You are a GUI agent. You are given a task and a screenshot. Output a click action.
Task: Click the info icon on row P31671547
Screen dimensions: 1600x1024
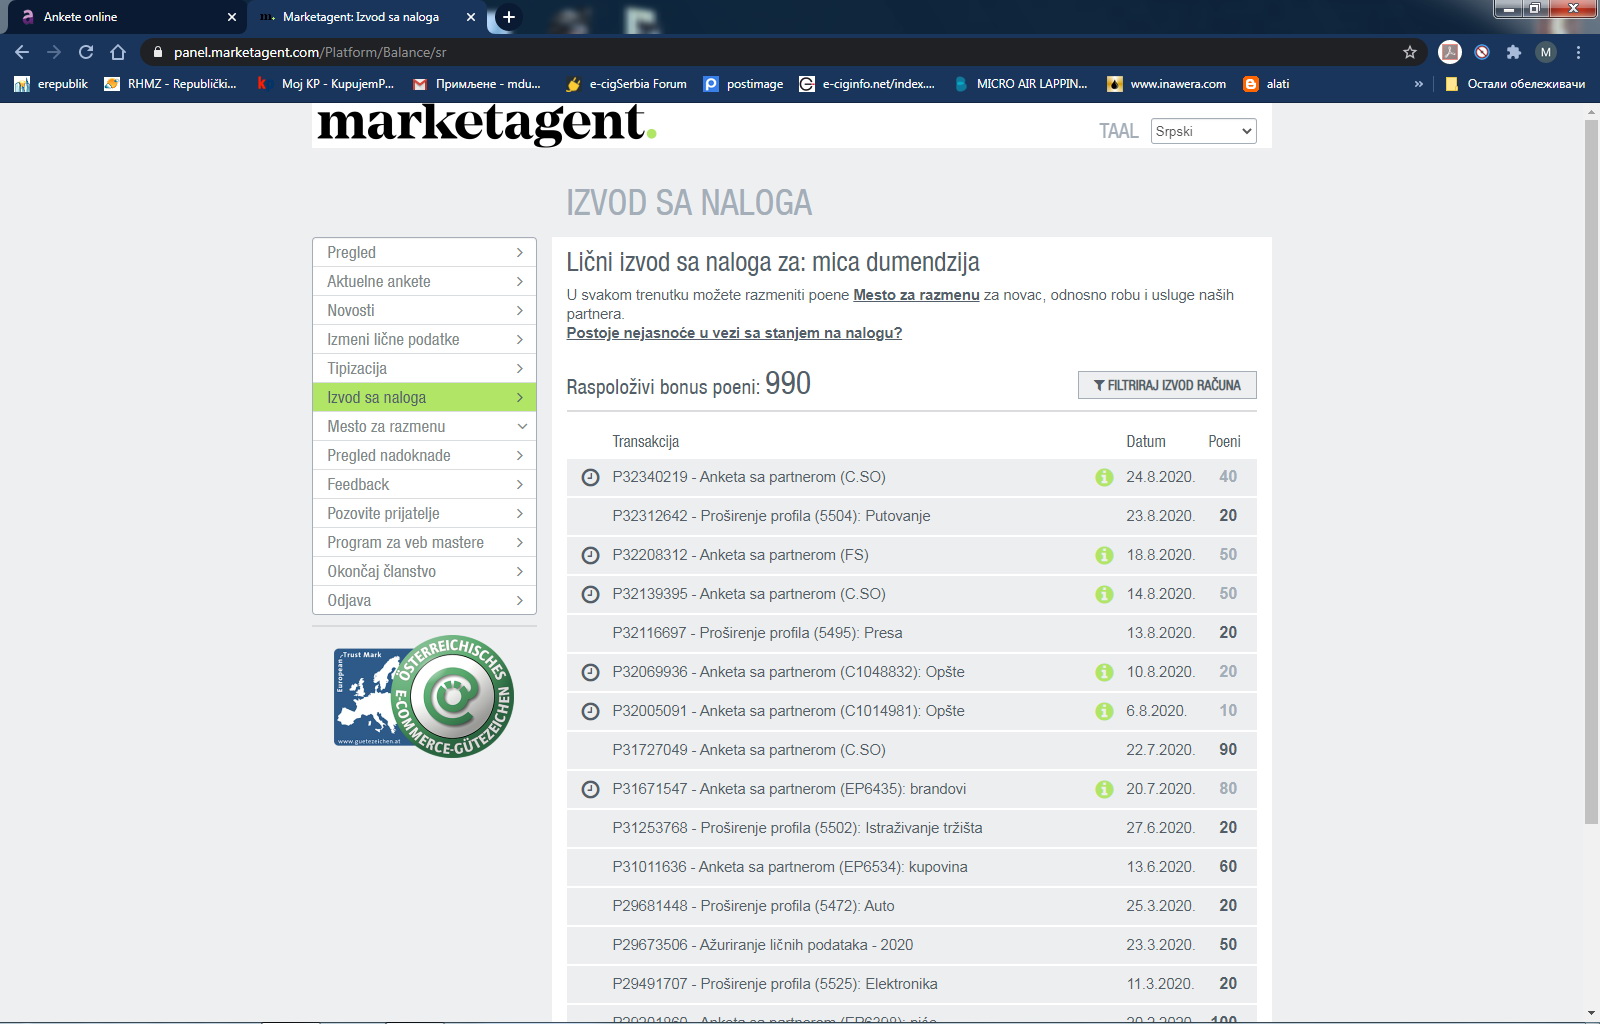coord(1104,789)
